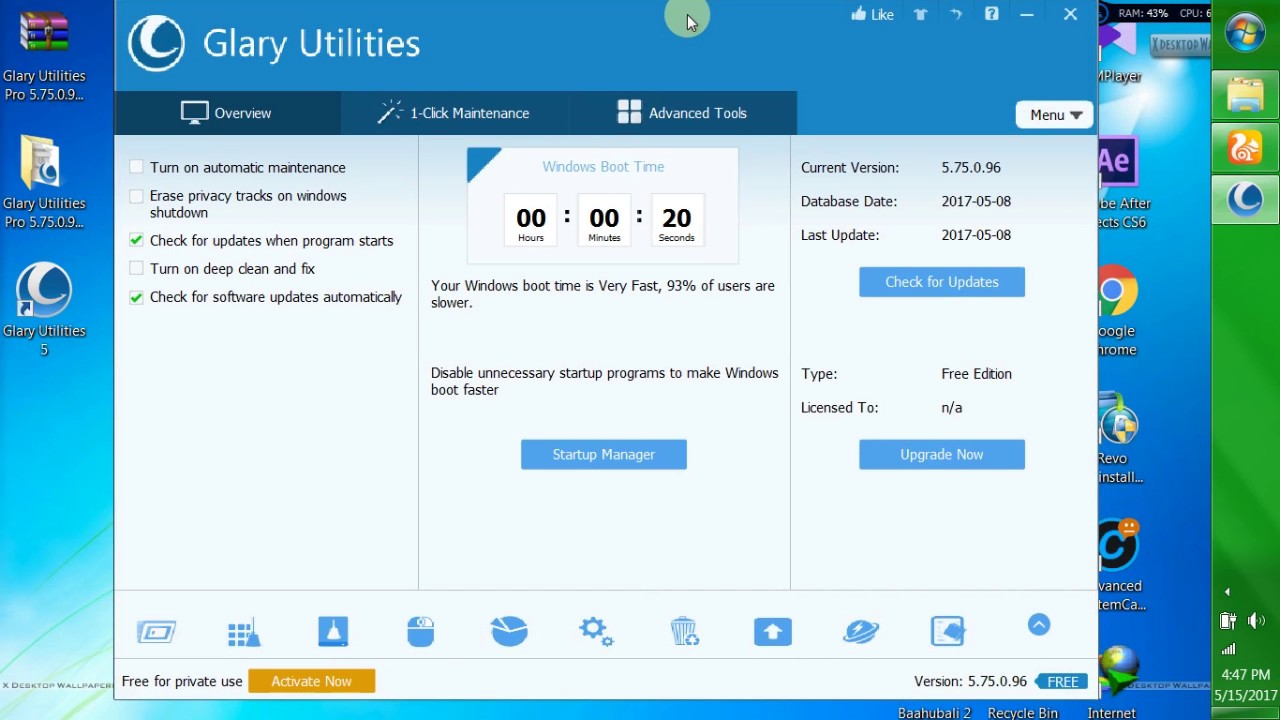Enable Erase privacy tracks on windows shutdown
Image resolution: width=1280 pixels, height=720 pixels.
(137, 196)
